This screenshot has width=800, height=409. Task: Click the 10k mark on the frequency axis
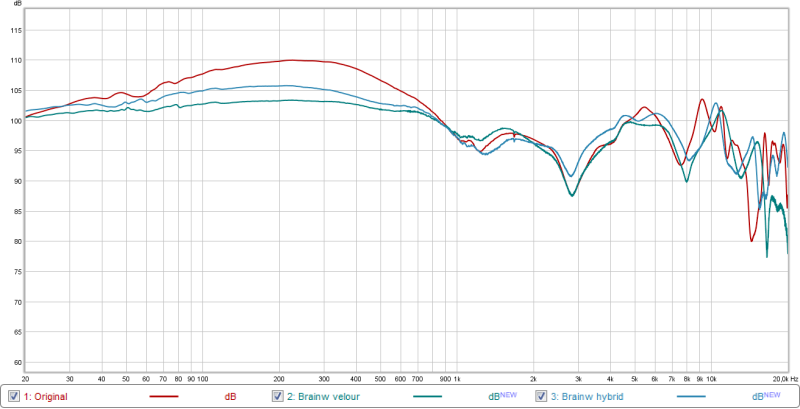[x=711, y=380]
